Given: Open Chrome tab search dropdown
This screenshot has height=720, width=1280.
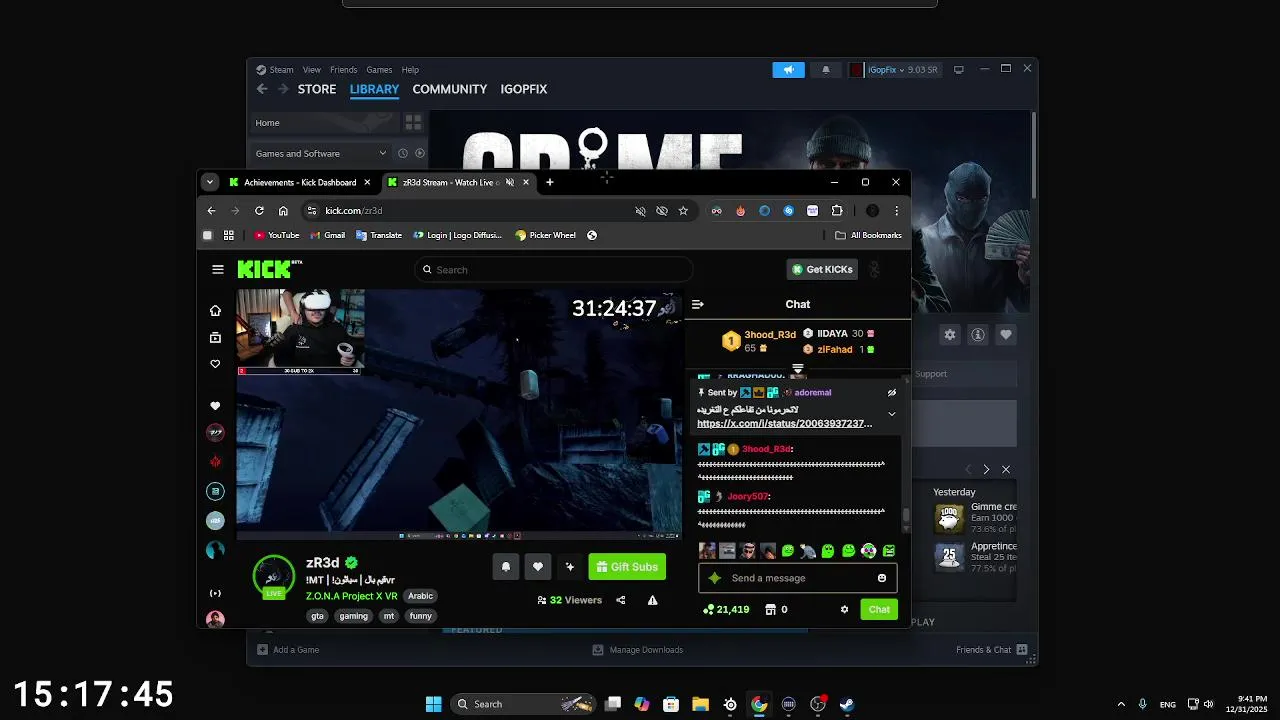Looking at the screenshot, I should 209,182.
